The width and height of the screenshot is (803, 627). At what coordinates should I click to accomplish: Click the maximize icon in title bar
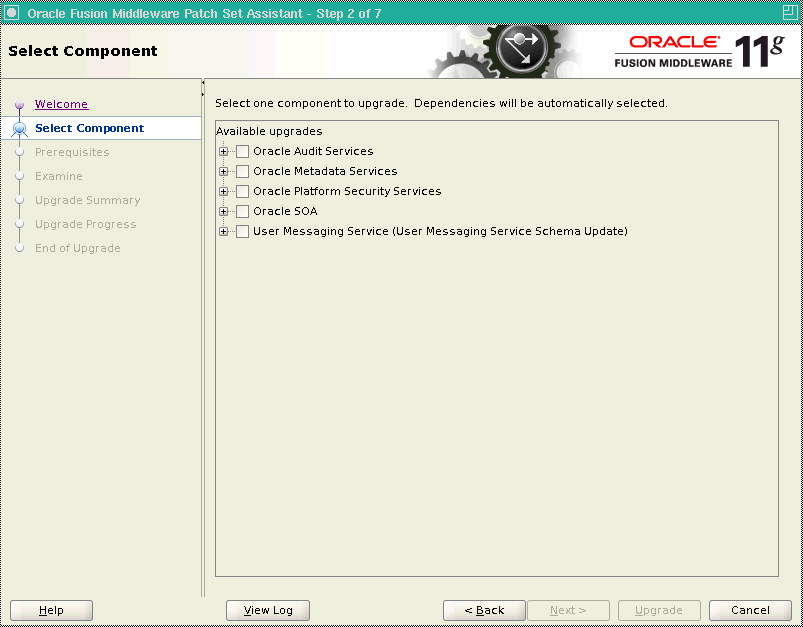coord(790,13)
